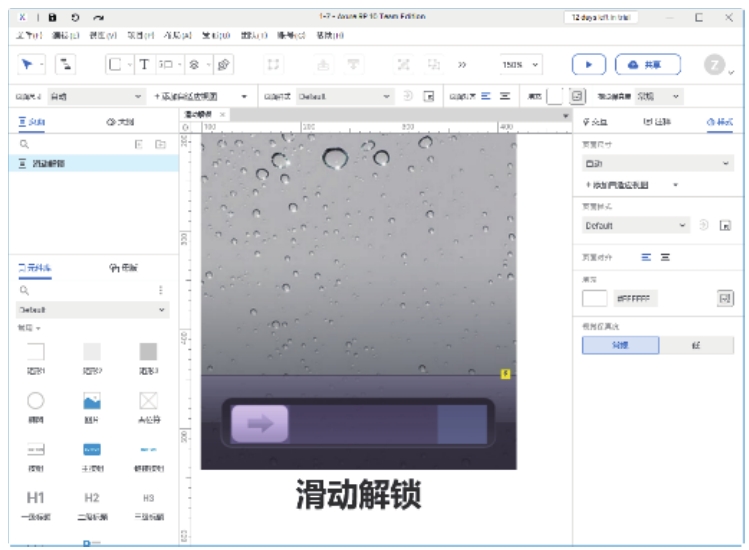Expand the Default library dropdown

click(90, 310)
